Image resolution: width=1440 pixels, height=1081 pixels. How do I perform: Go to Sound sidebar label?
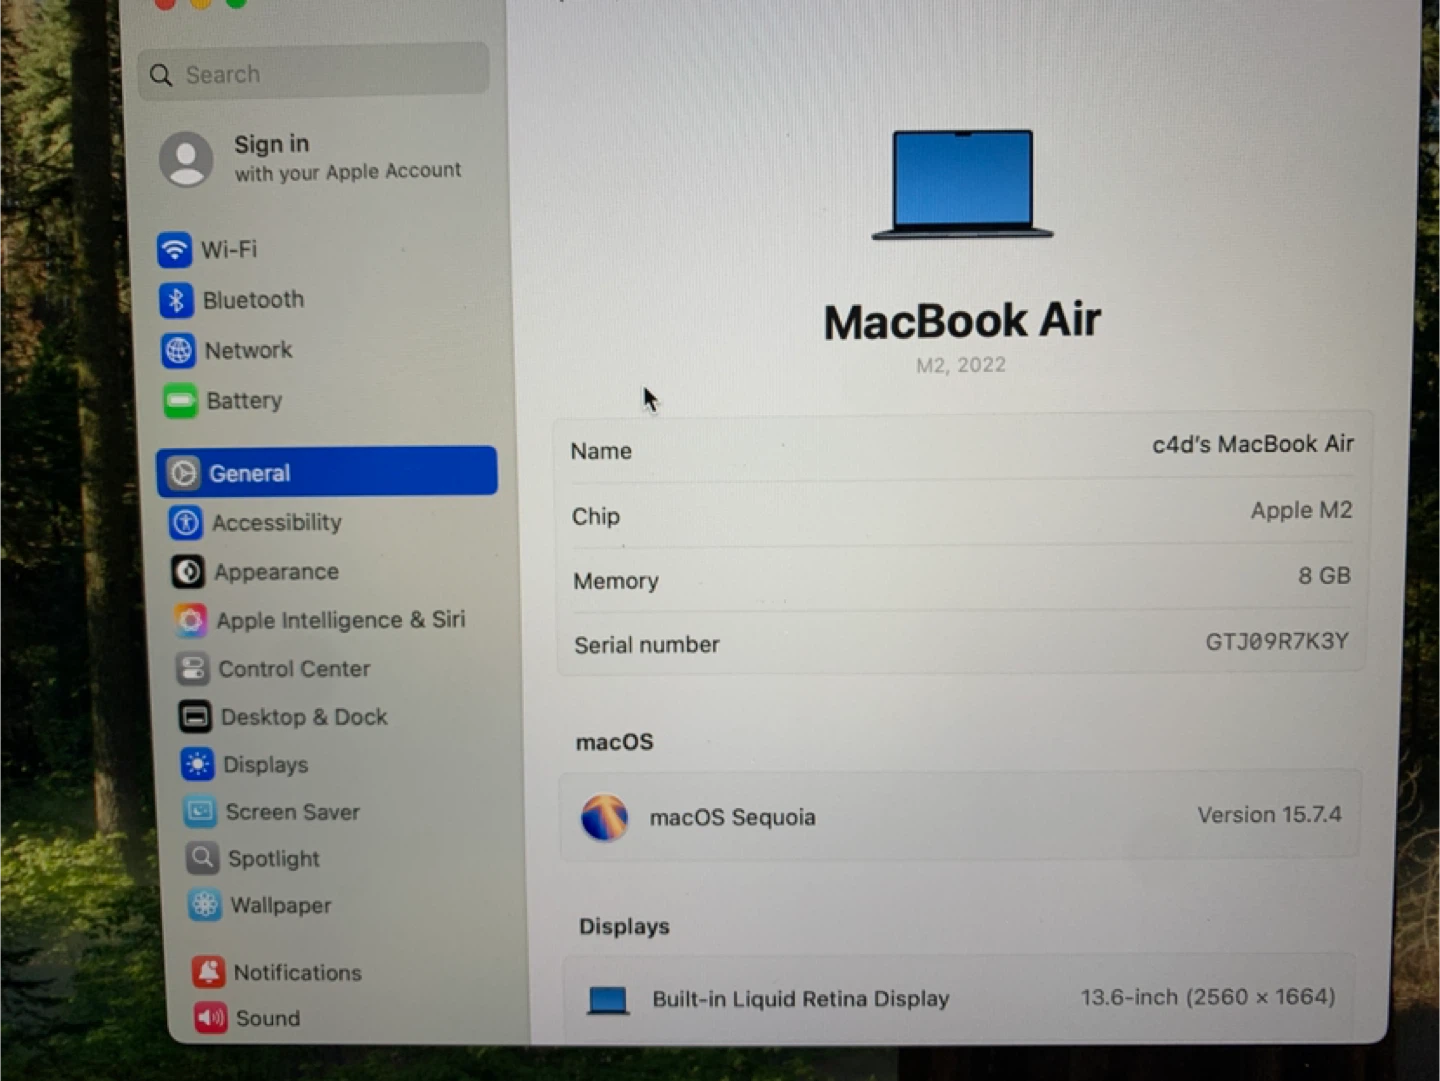(267, 1018)
